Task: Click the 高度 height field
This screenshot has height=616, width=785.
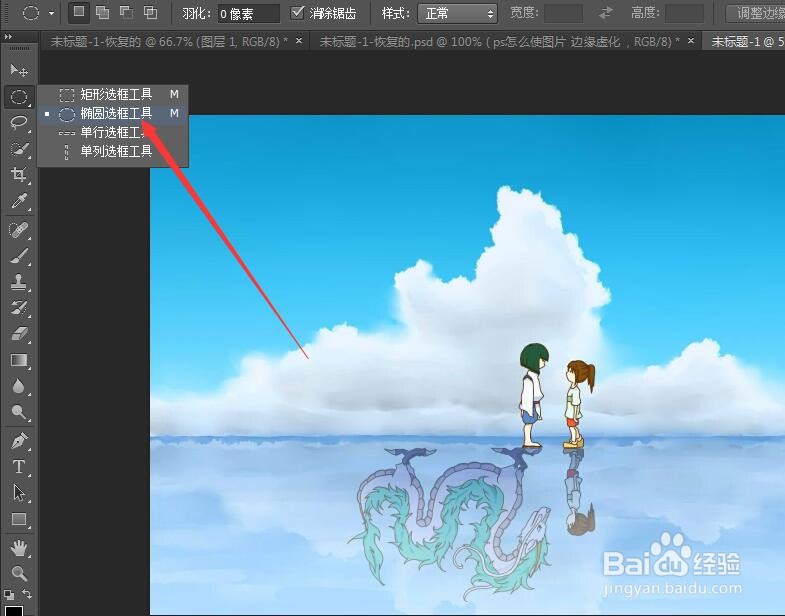Action: [x=684, y=14]
